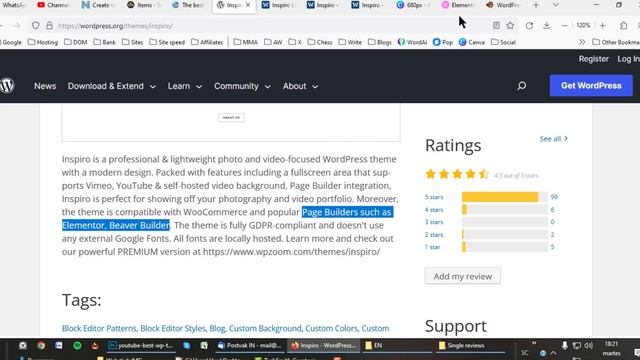Viewport: 640px width, 360px height.
Task: Open the Postvak IN mail taskbar window
Action: [250, 345]
